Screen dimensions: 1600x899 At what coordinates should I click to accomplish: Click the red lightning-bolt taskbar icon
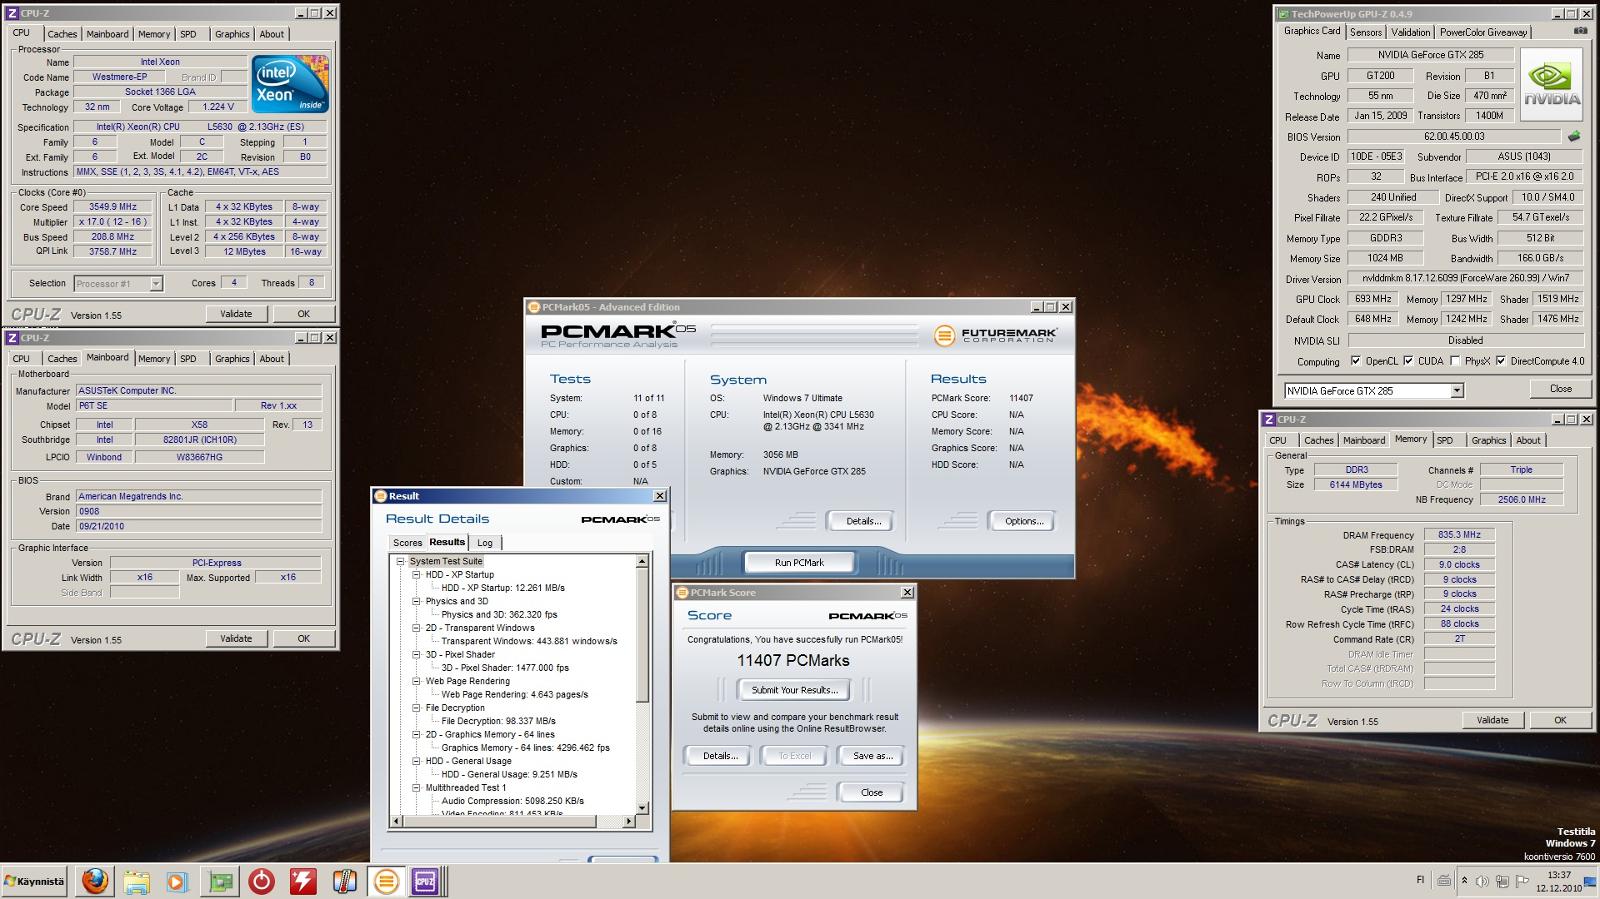coord(303,881)
